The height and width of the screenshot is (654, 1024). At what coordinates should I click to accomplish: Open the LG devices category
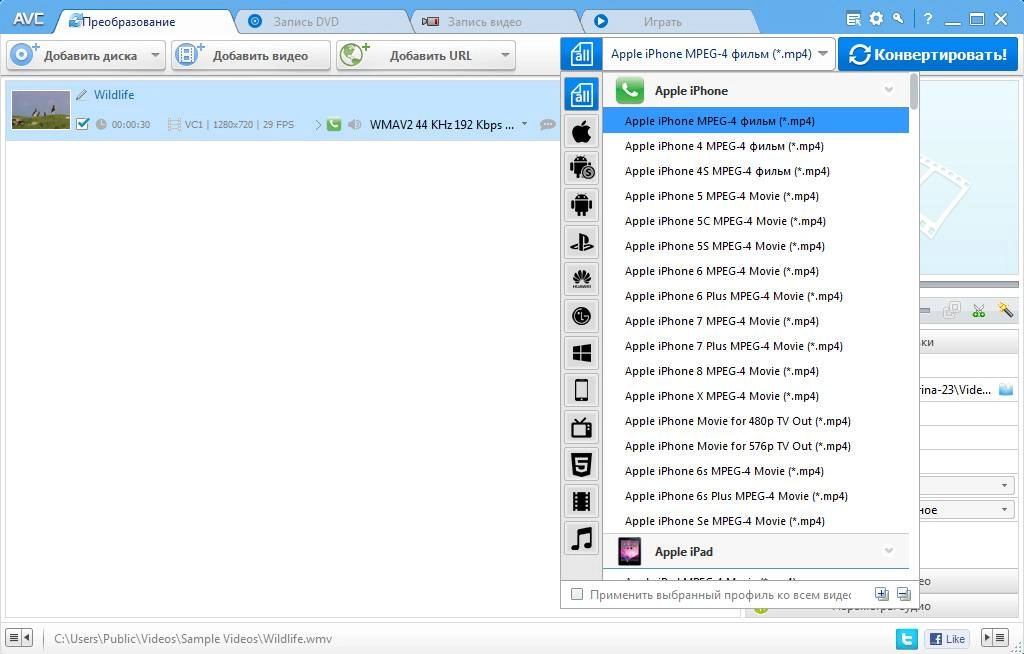[581, 317]
